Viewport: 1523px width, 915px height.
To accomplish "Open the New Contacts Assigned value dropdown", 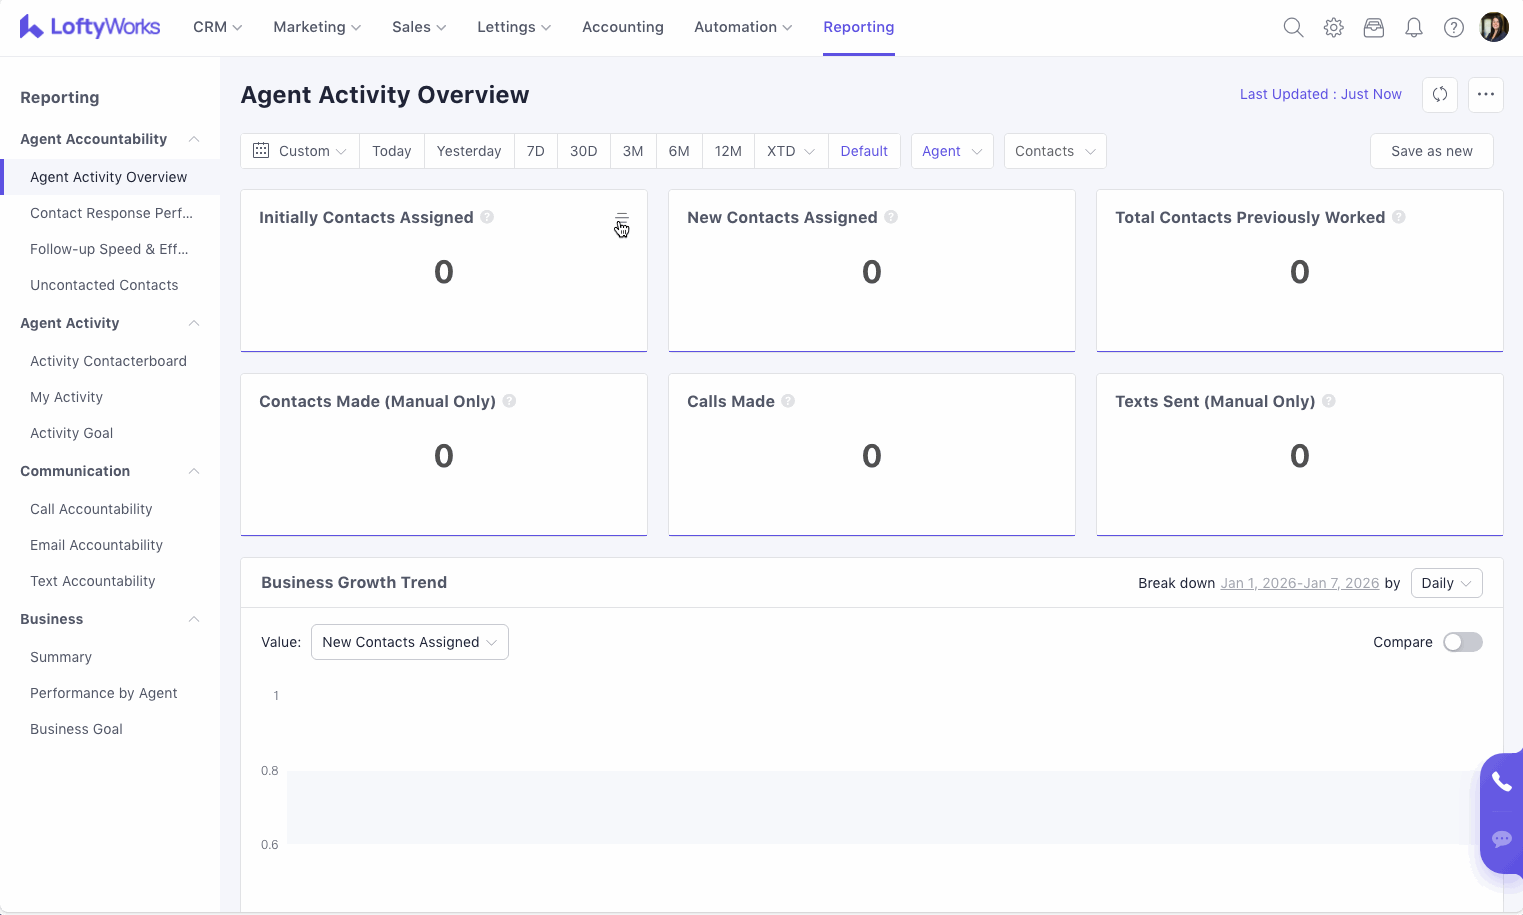I will pyautogui.click(x=409, y=642).
